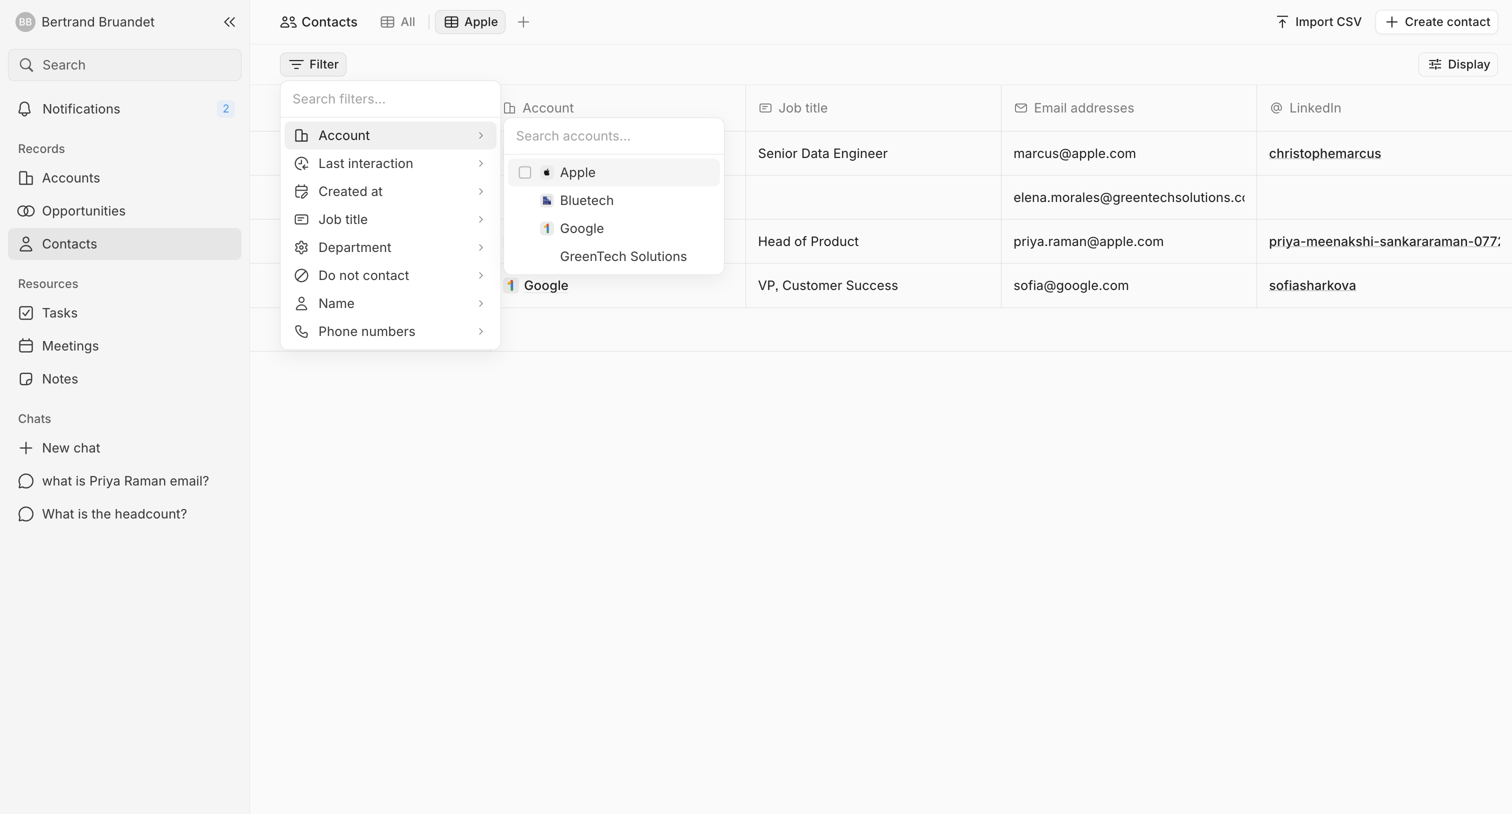The height and width of the screenshot is (814, 1512).
Task: Click Create contact button
Action: [1437, 22]
